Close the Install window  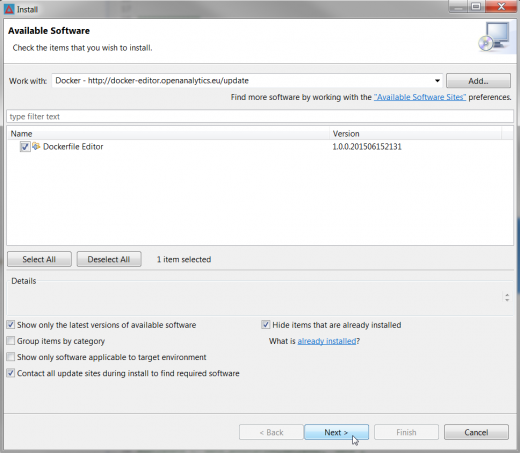501,7
